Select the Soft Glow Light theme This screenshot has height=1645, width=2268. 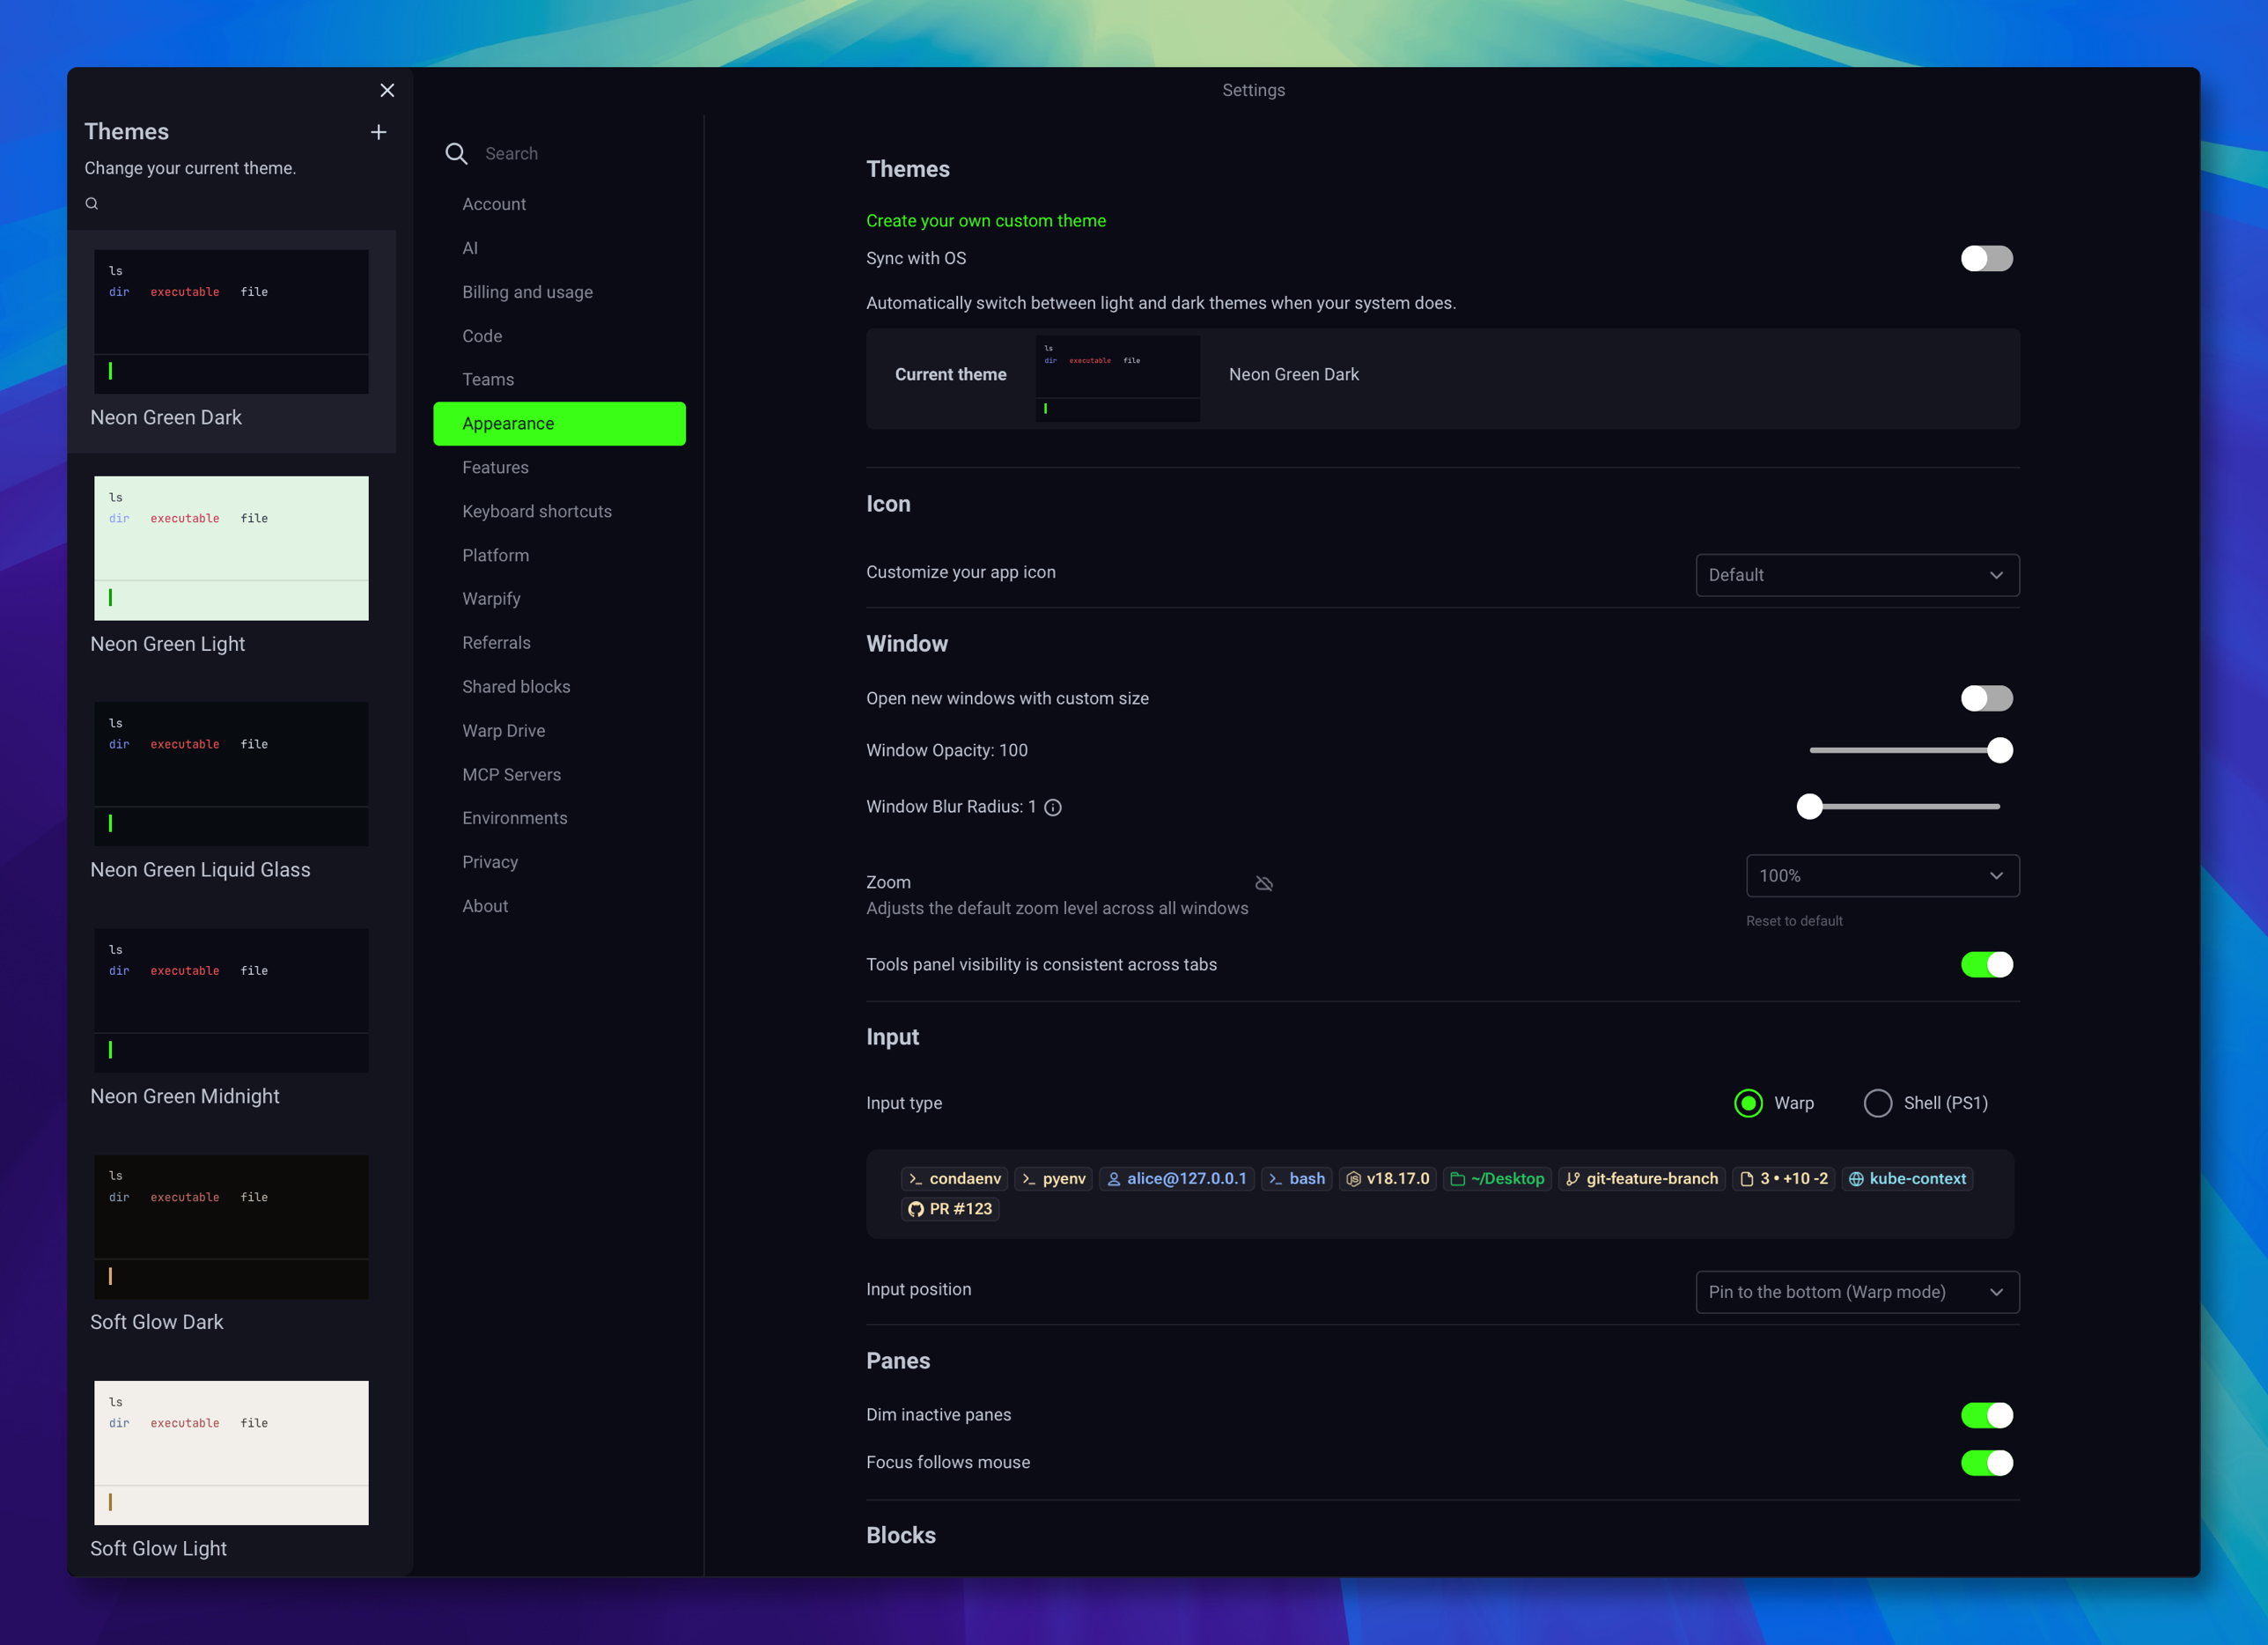point(231,1453)
